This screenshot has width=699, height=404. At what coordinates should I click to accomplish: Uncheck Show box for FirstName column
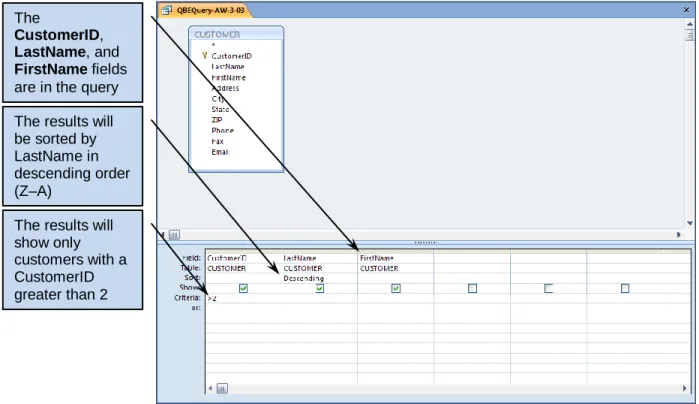pos(396,289)
